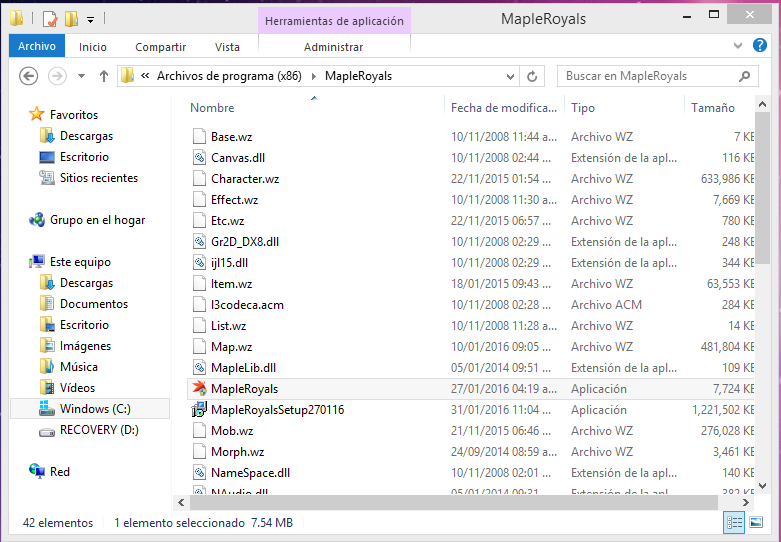The image size is (781, 542).
Task: Open the Customize Quick Access Toolbar dropdown
Action: point(90,19)
